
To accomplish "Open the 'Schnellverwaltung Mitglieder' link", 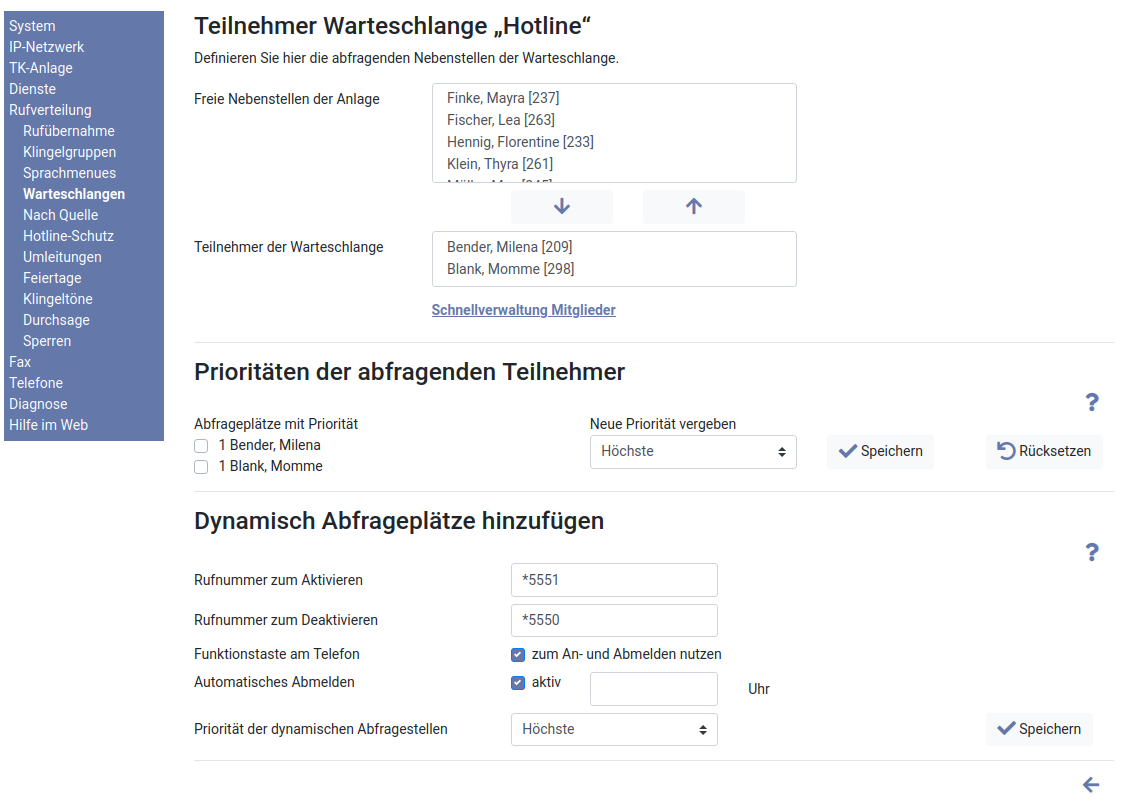I will pyautogui.click(x=523, y=310).
